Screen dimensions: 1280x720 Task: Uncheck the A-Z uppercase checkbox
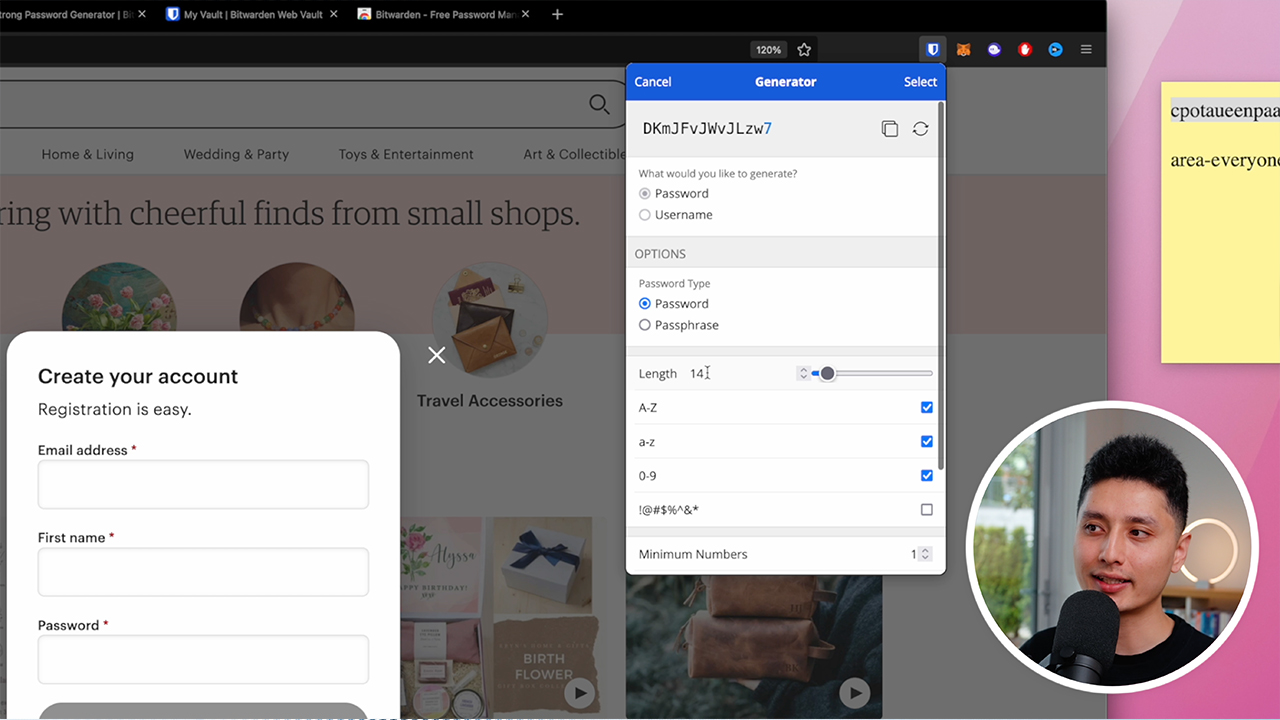click(927, 408)
